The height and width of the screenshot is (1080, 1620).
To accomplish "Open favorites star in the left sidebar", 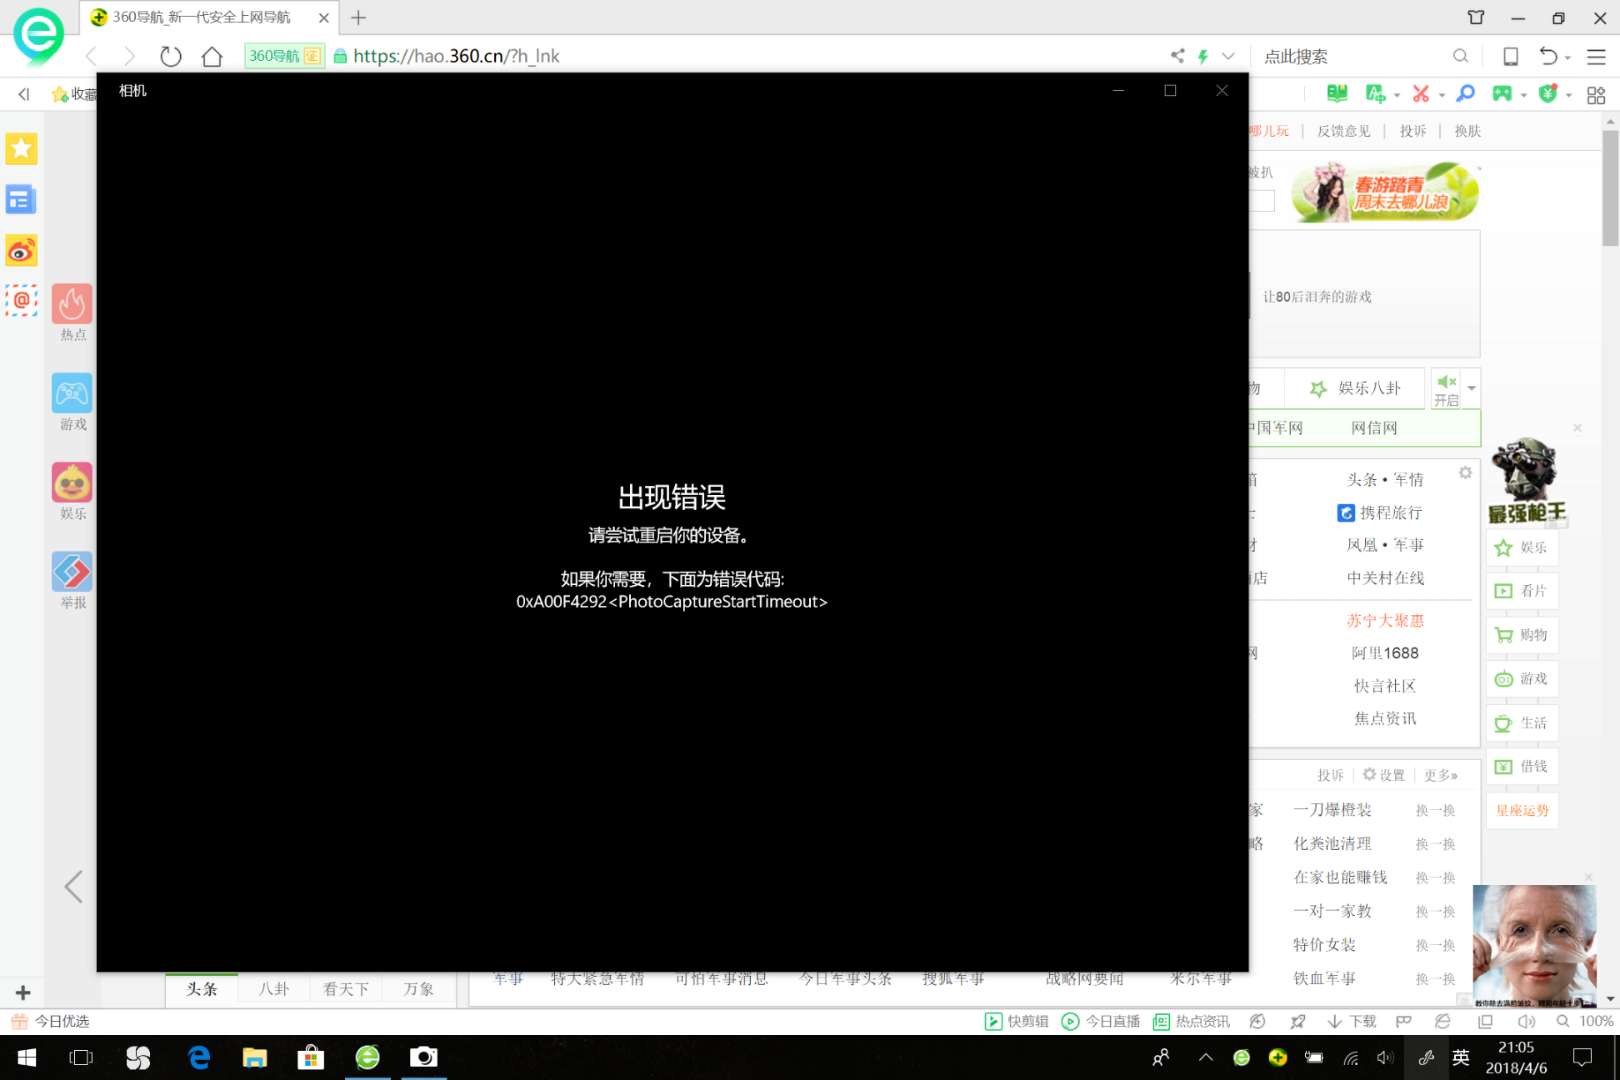I will coord(21,149).
